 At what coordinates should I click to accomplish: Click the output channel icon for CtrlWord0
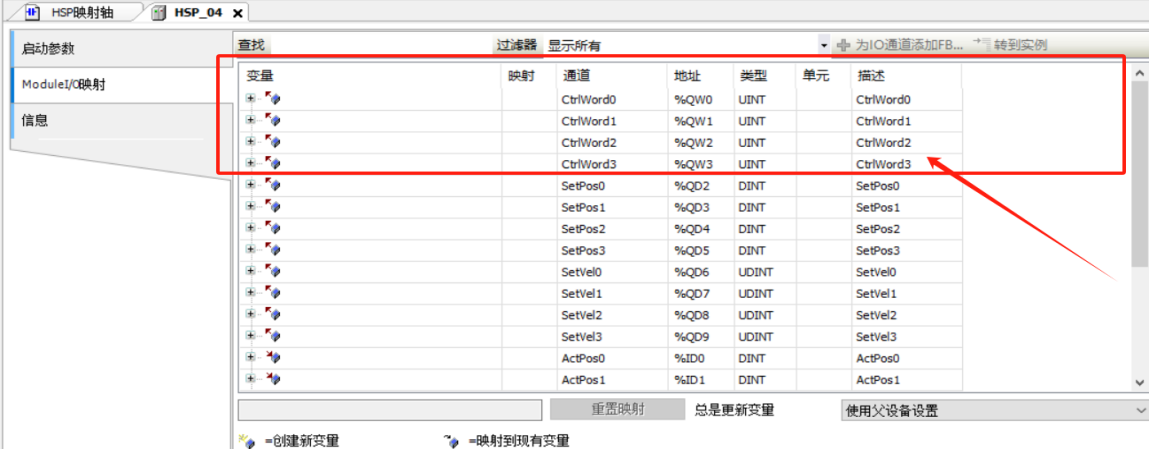click(x=273, y=98)
